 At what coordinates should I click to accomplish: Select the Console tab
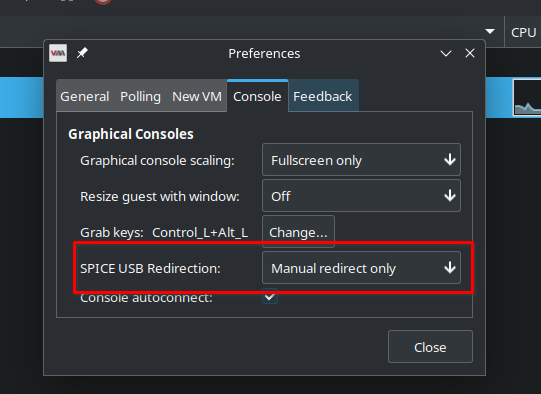tap(257, 97)
